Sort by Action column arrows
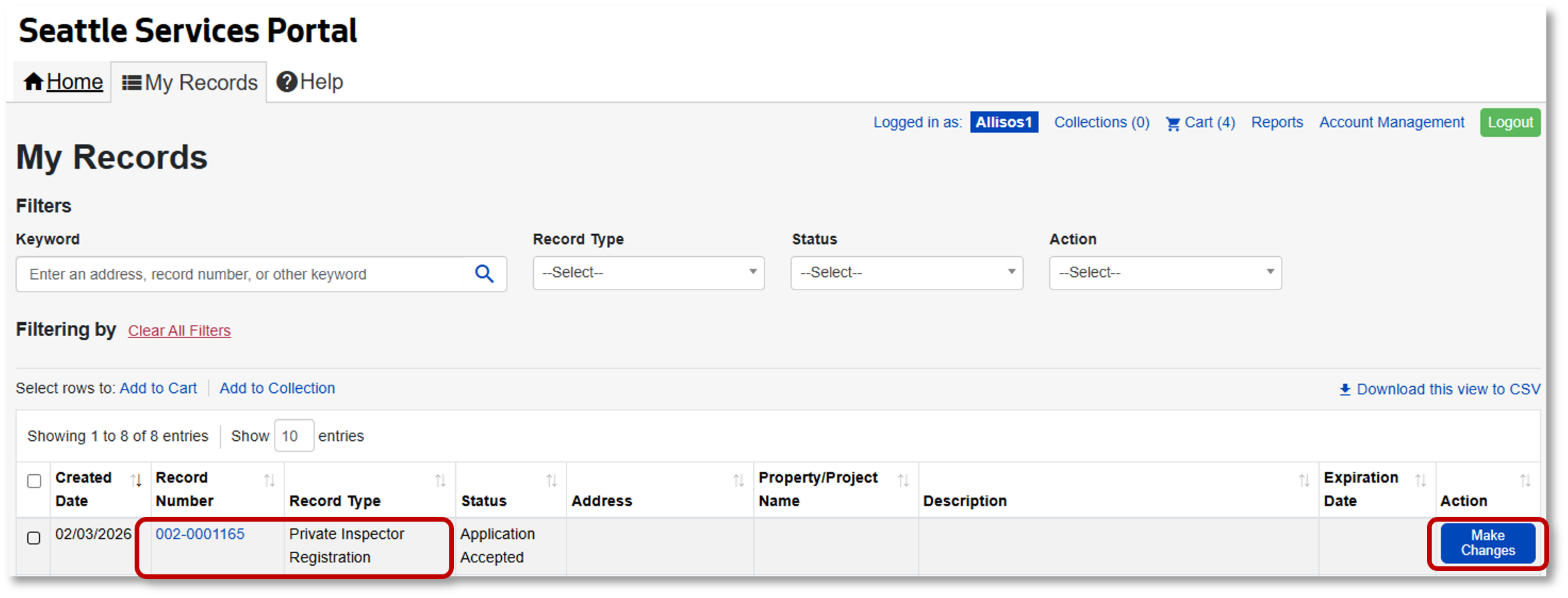Image resolution: width=1568 pixels, height=598 pixels. pyautogui.click(x=1525, y=480)
